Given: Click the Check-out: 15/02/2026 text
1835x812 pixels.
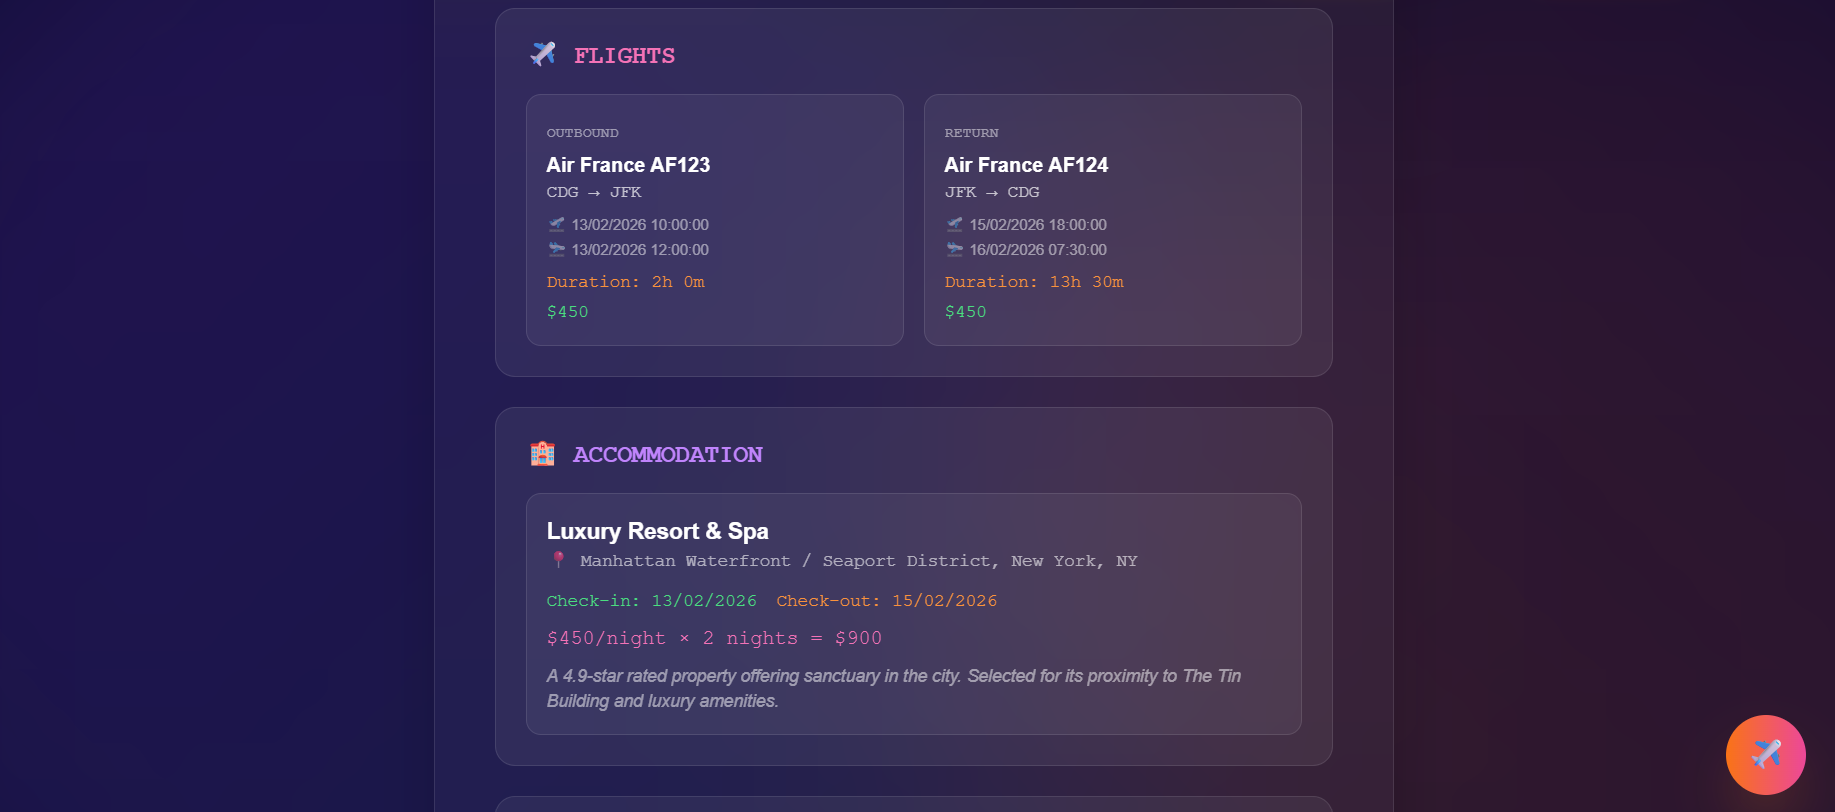Looking at the screenshot, I should [887, 601].
